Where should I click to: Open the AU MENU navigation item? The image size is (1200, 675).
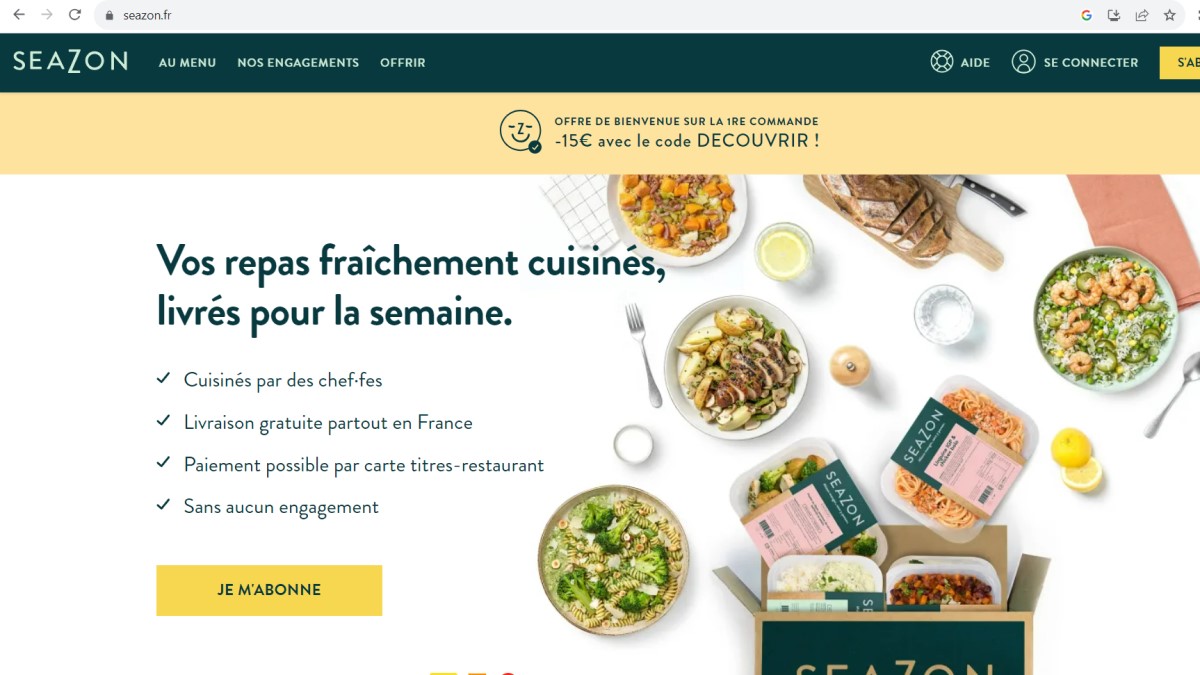pos(187,62)
